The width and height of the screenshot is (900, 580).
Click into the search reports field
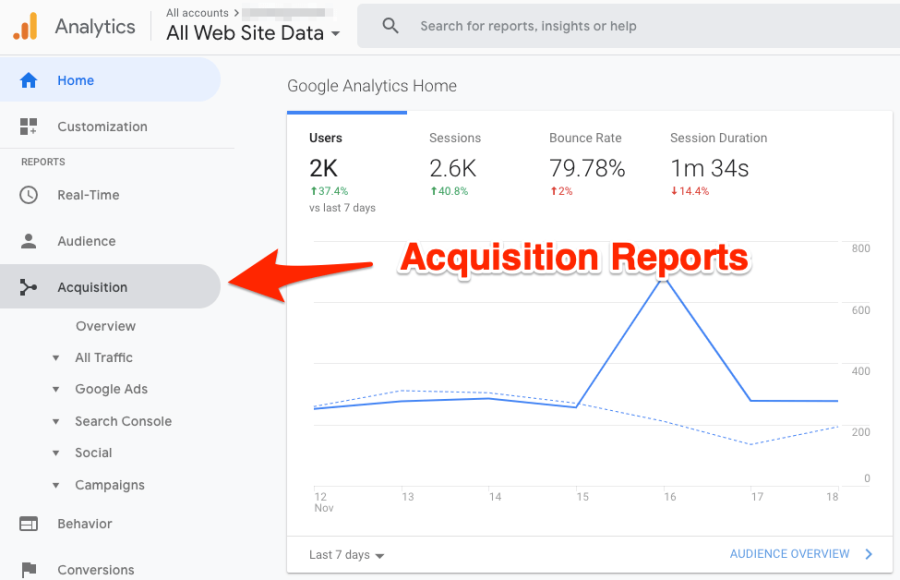click(x=629, y=26)
